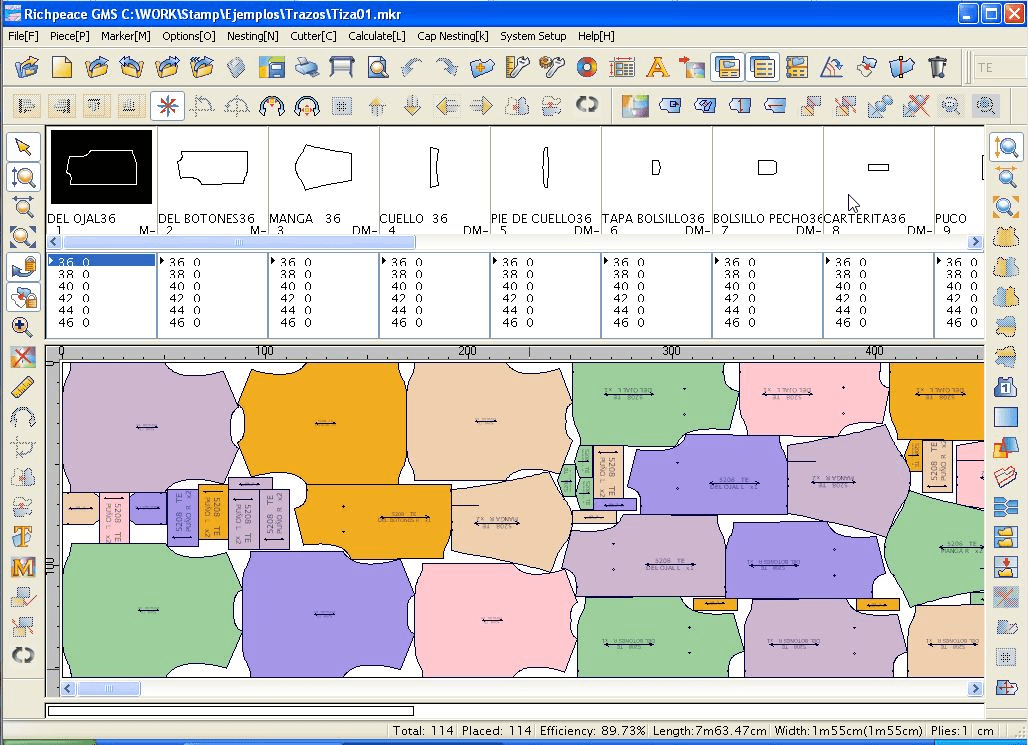Click the printer icon in the toolbar

307,68
